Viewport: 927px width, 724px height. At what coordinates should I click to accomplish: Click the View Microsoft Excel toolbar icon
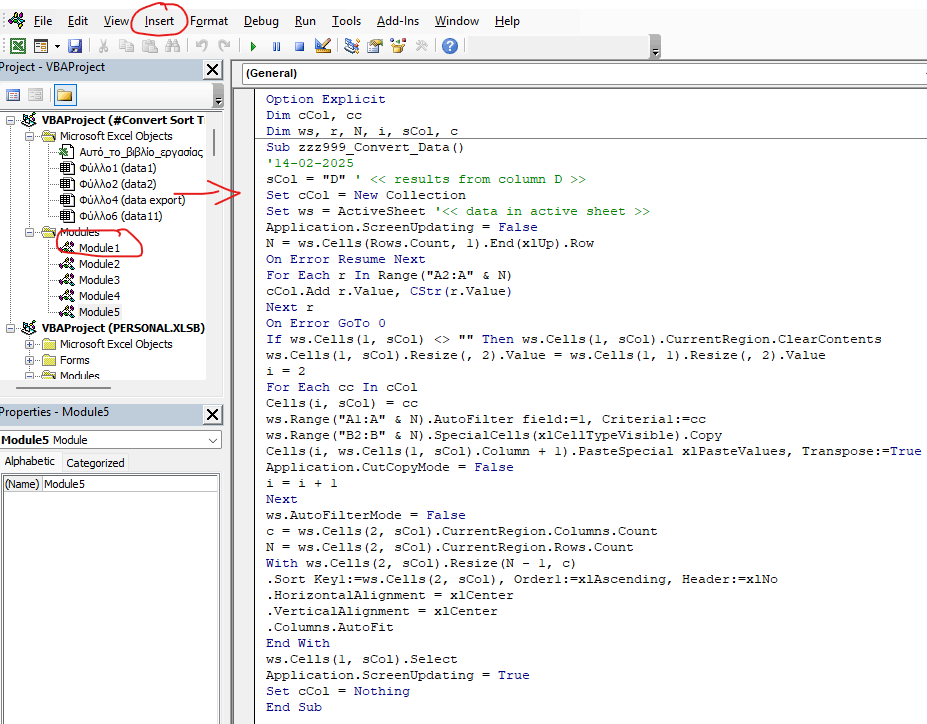[18, 46]
